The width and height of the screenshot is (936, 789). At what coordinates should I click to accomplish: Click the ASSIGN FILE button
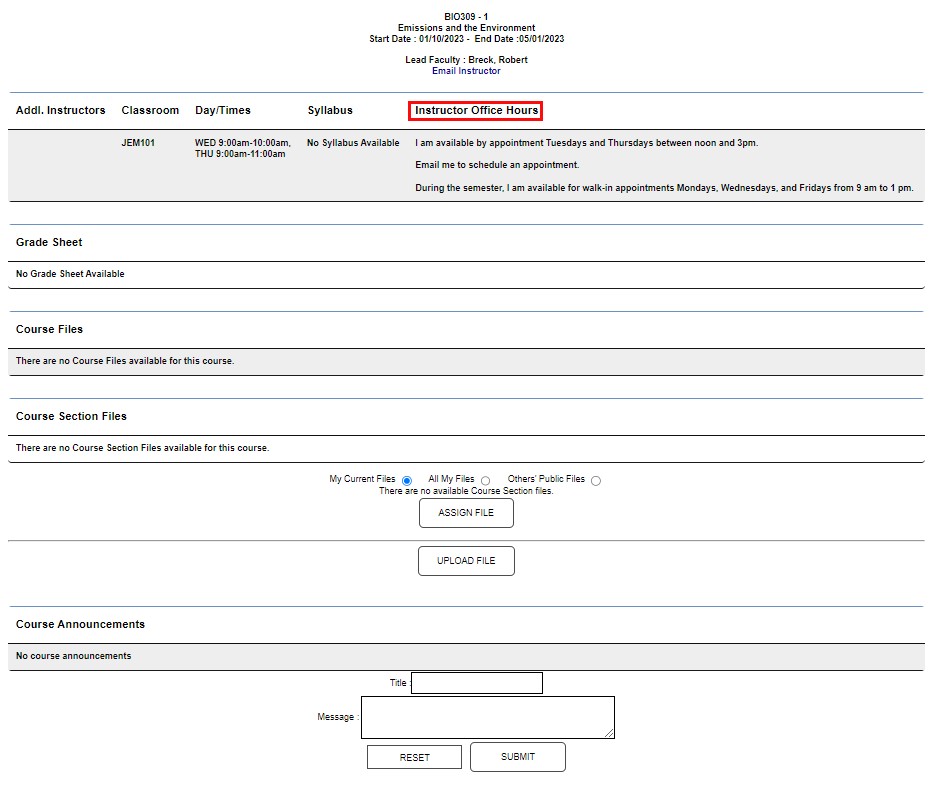pyautogui.click(x=466, y=513)
